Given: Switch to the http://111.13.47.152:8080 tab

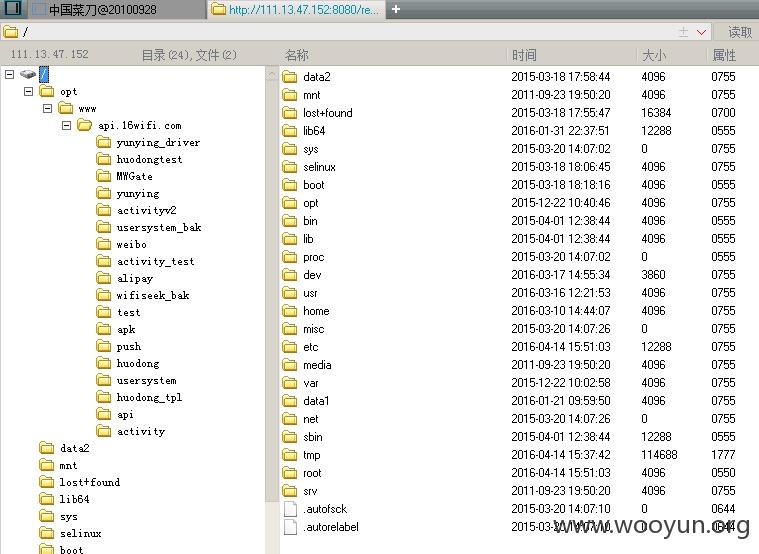Looking at the screenshot, I should [x=296, y=10].
